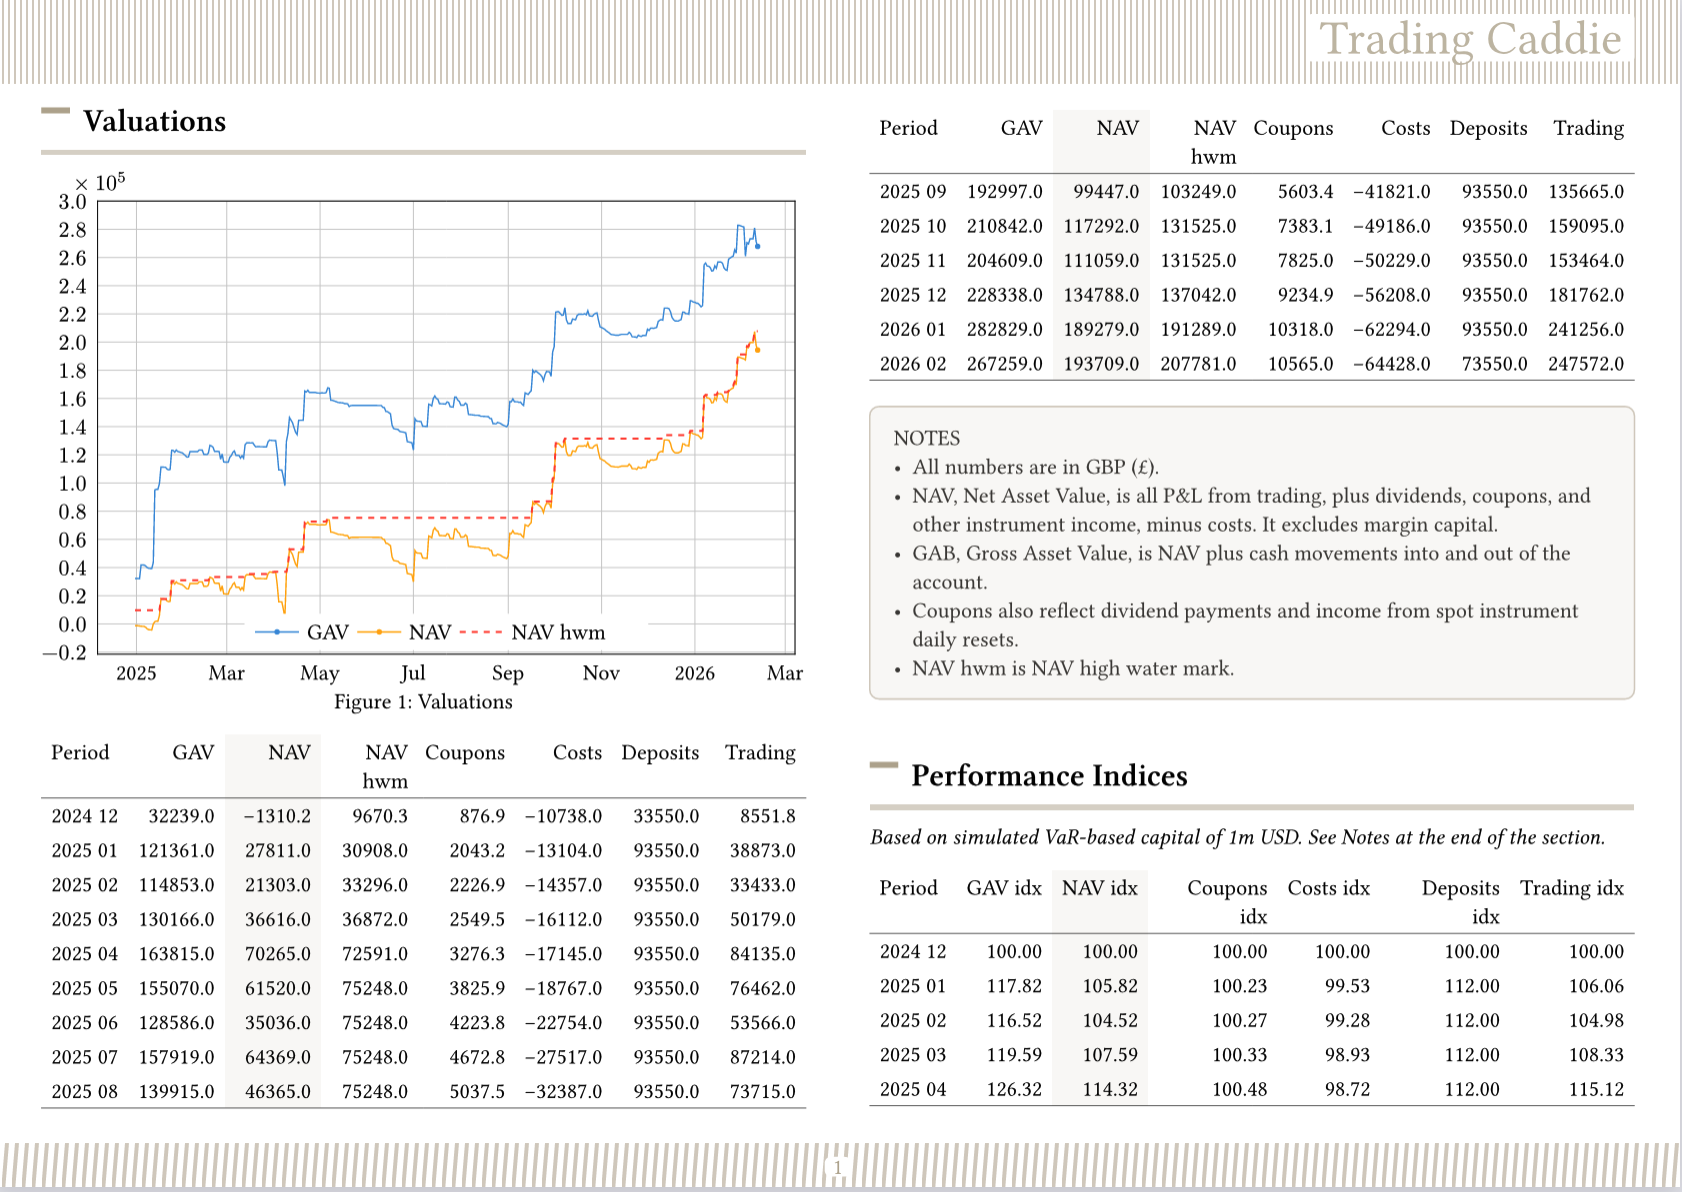Click the red dashed NAV hwm legend marker
Image resolution: width=1682 pixels, height=1192 pixels.
tap(481, 632)
